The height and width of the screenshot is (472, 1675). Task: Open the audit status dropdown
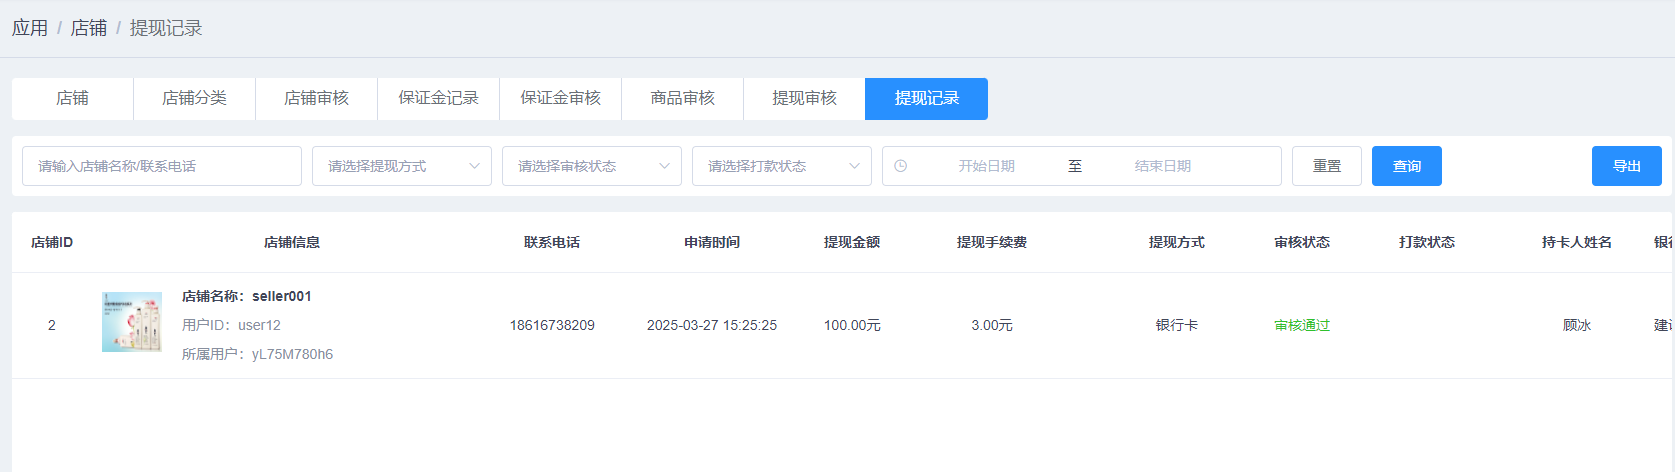[591, 166]
